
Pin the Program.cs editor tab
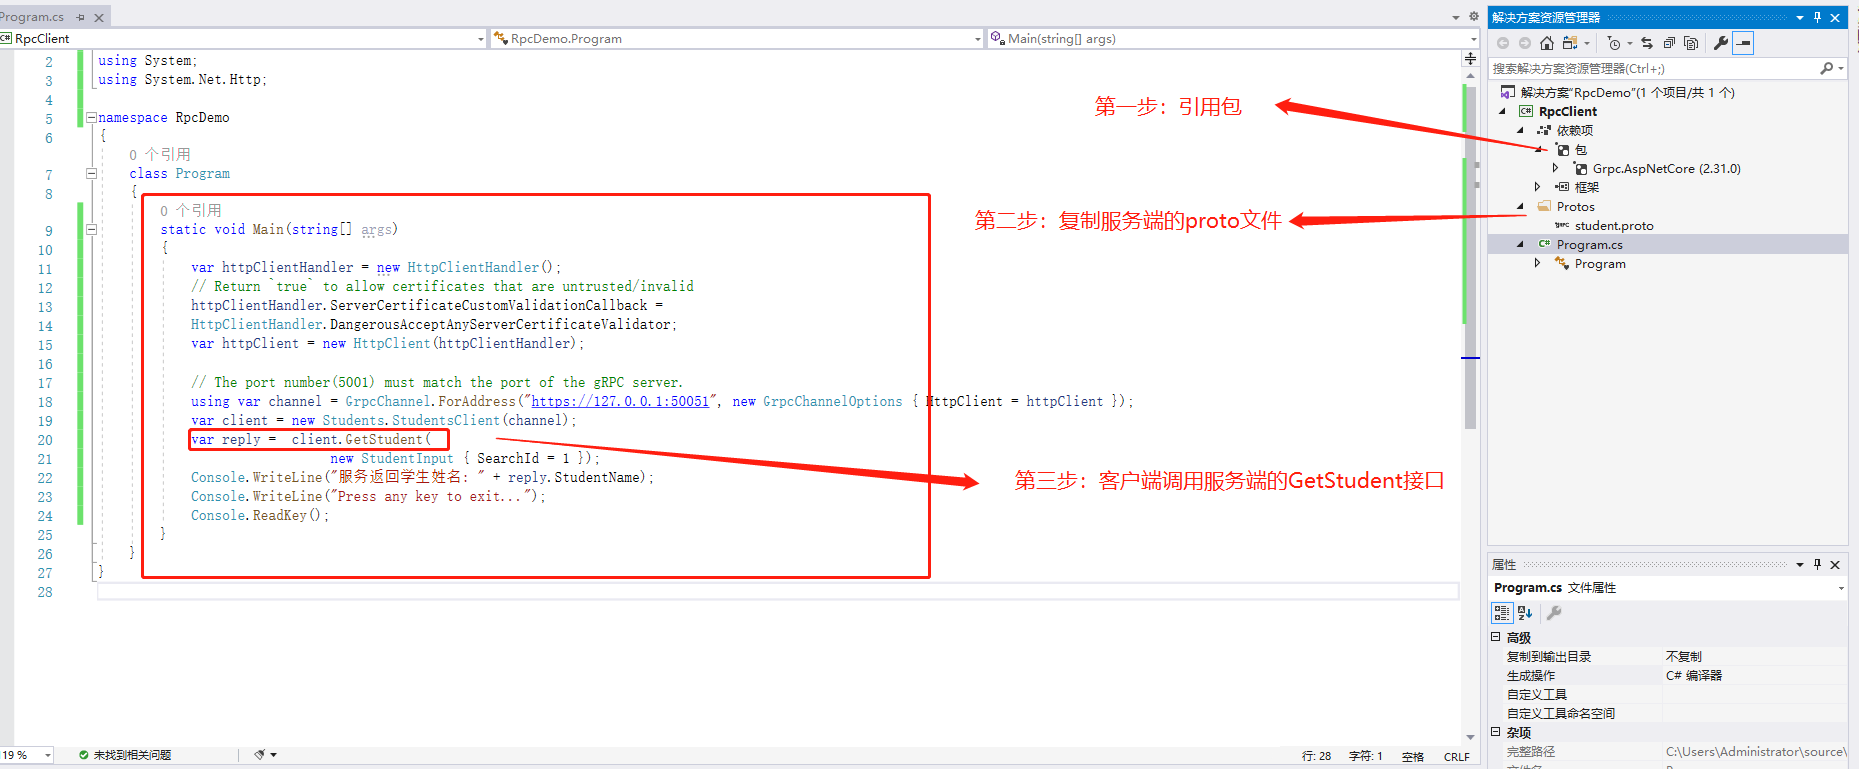pyautogui.click(x=80, y=17)
